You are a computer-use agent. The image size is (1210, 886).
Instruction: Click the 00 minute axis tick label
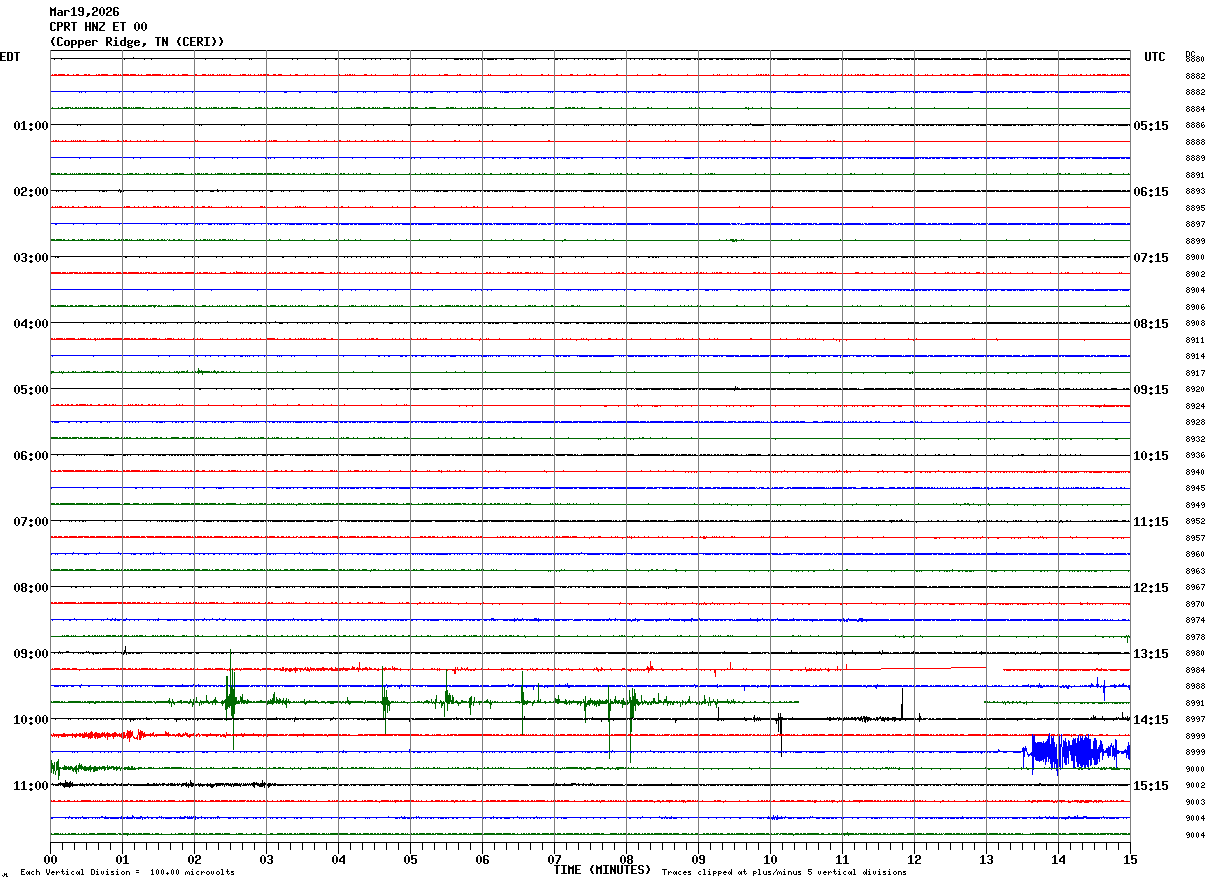click(x=51, y=859)
